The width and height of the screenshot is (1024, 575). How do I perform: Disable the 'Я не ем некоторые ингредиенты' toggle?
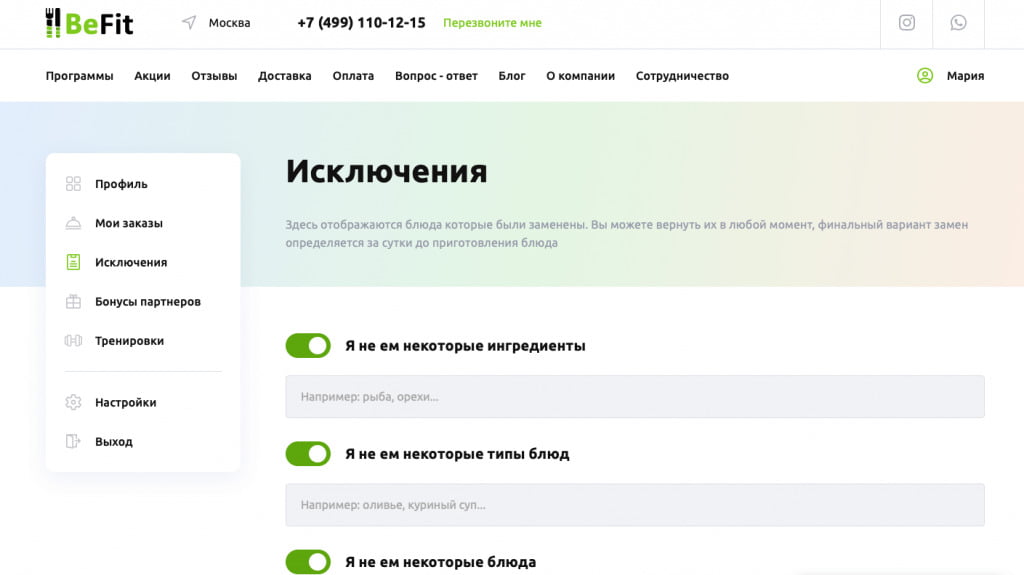[x=308, y=346]
